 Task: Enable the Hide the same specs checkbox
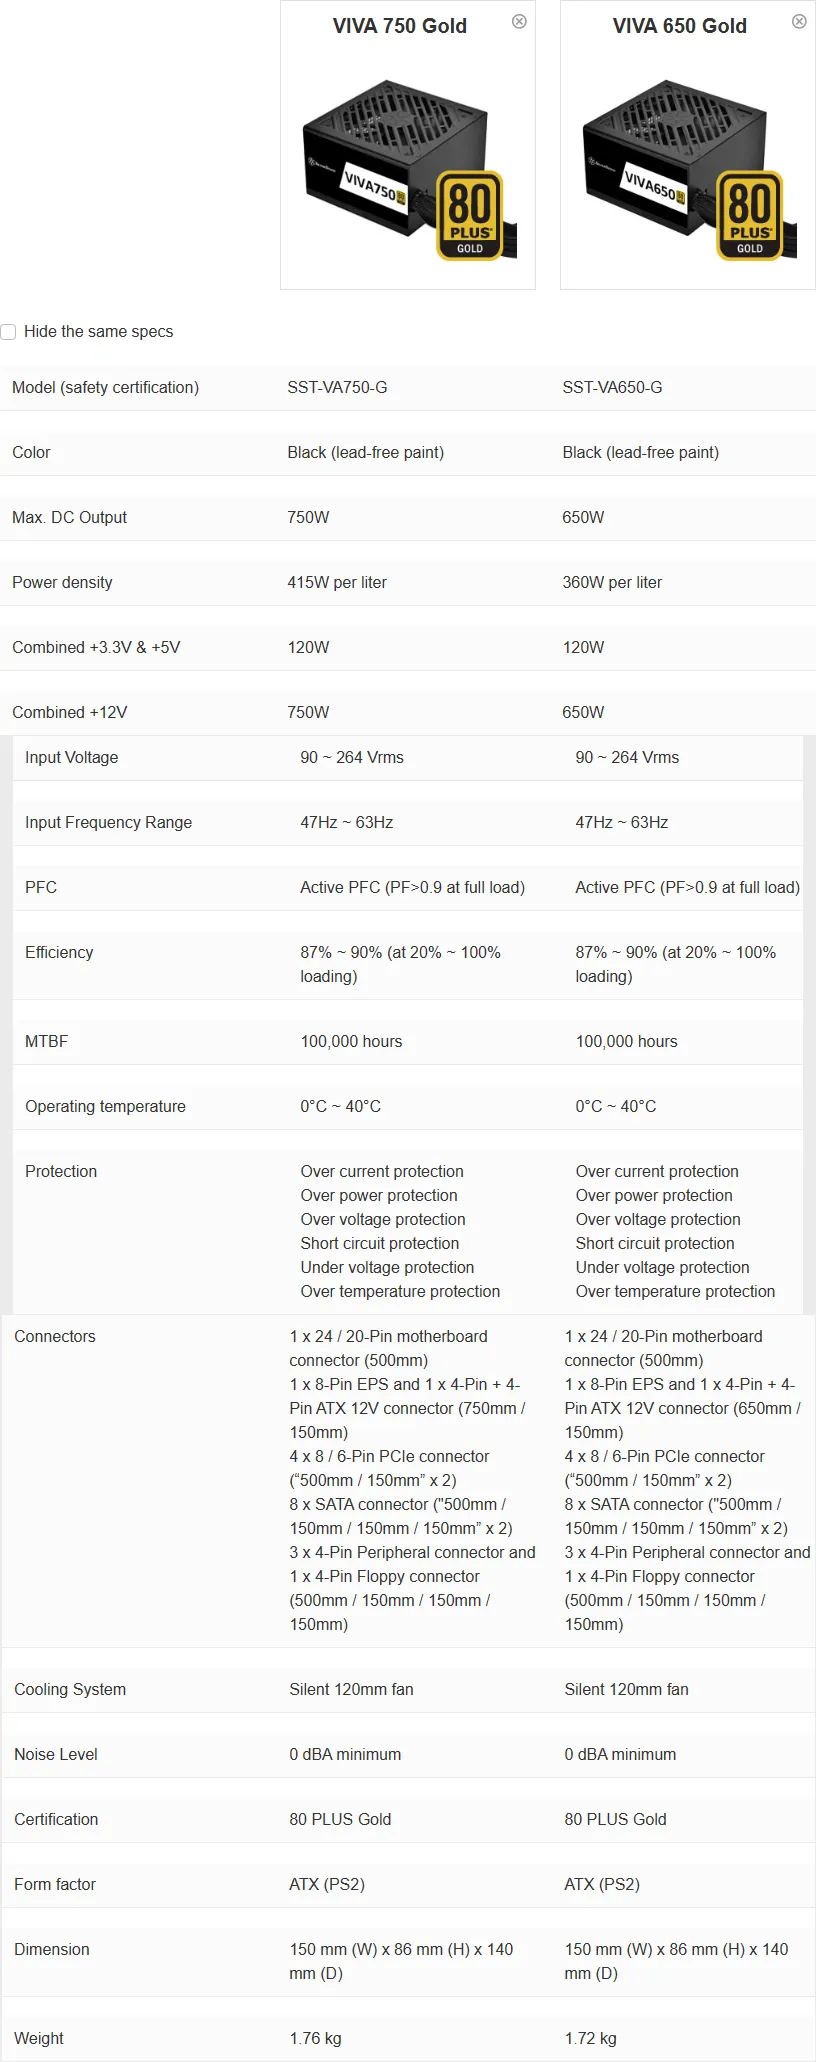9,332
